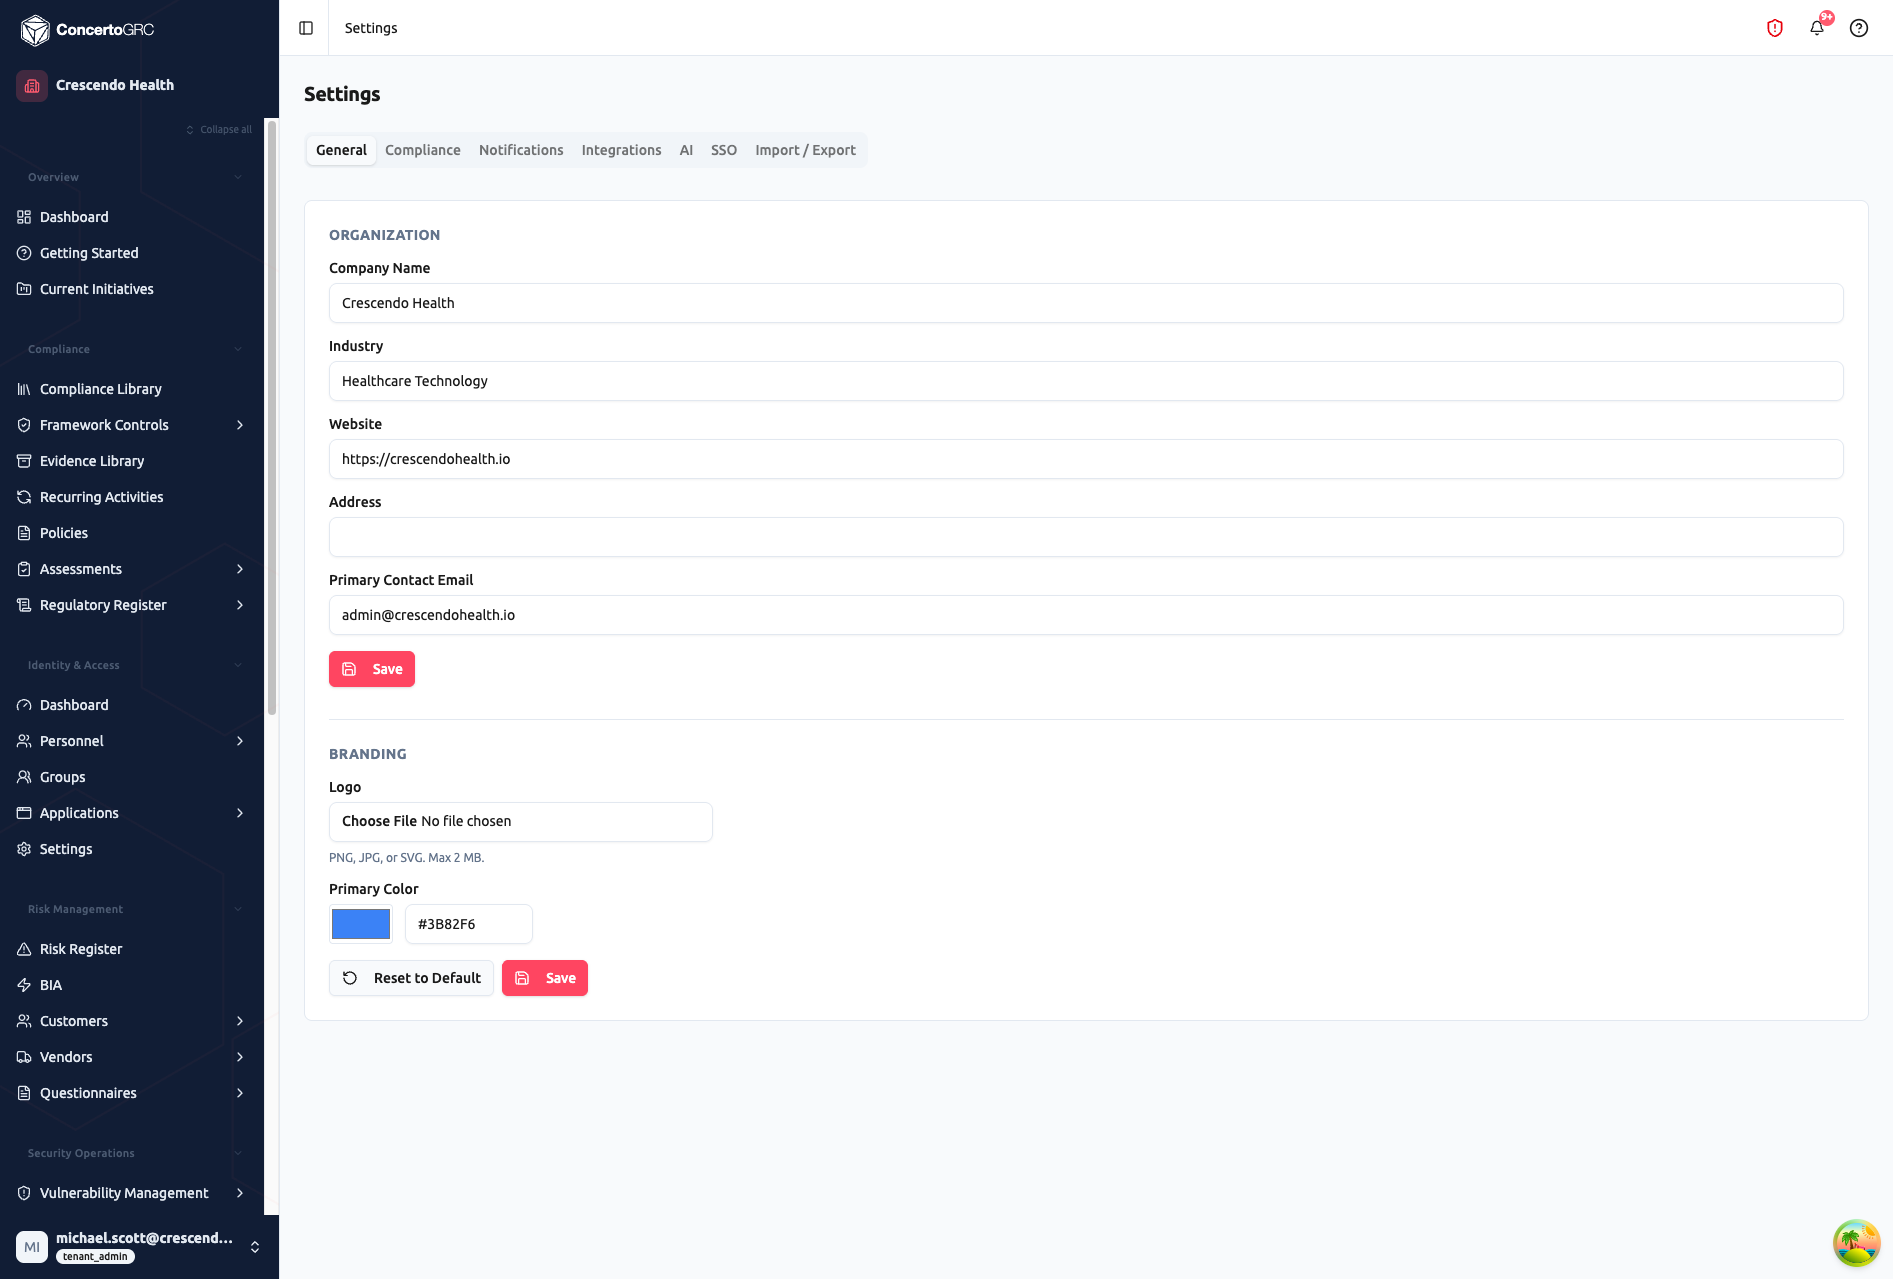This screenshot has height=1279, width=1893.
Task: Click Reset to Default button
Action: (x=411, y=978)
